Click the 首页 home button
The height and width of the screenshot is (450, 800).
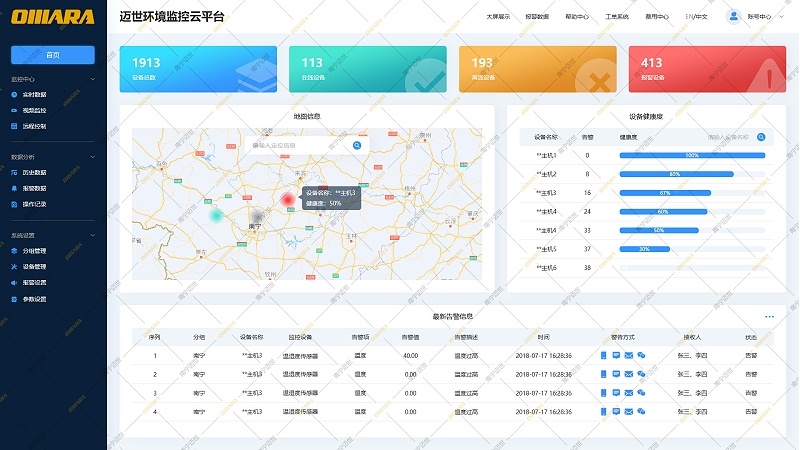(53, 55)
